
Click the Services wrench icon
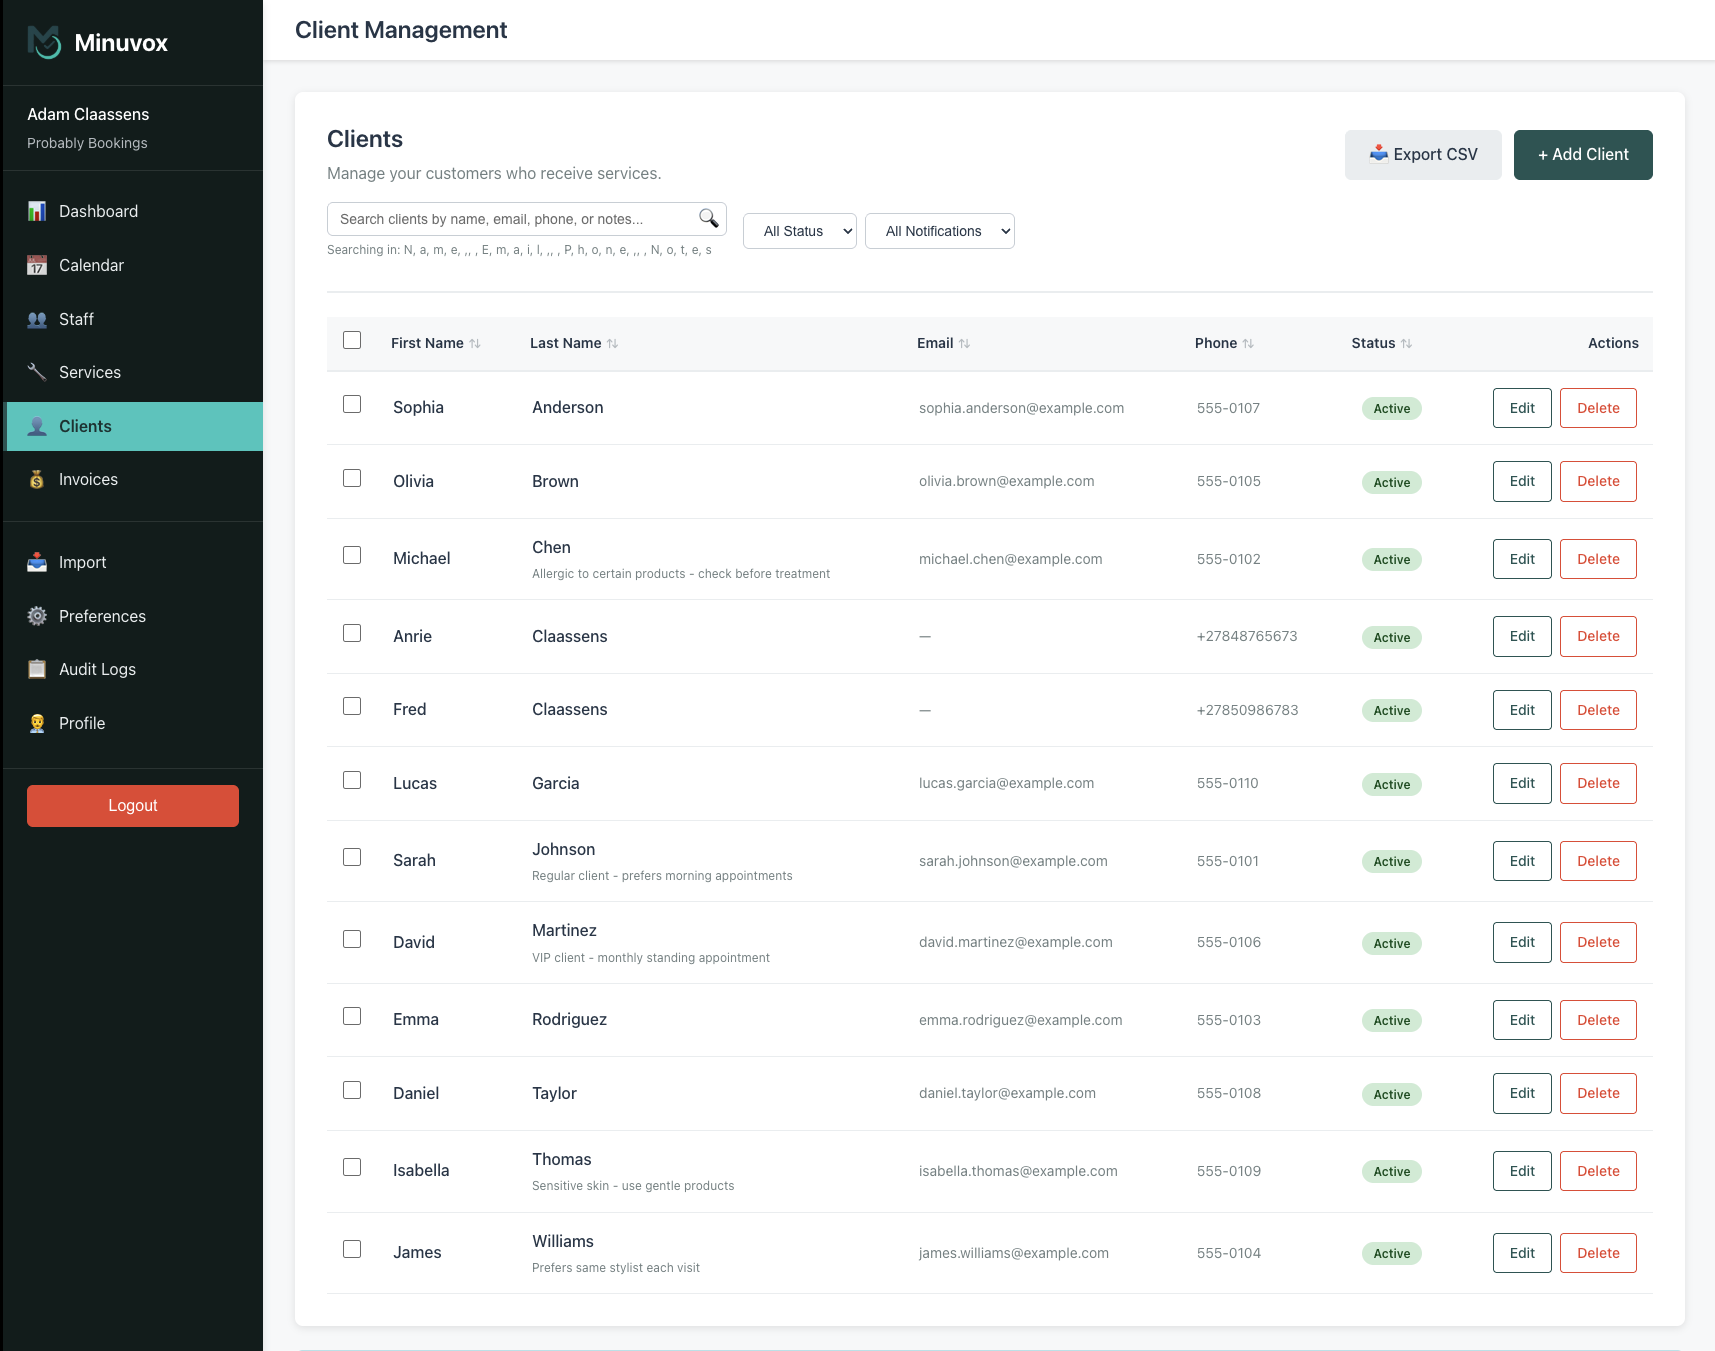[37, 372]
